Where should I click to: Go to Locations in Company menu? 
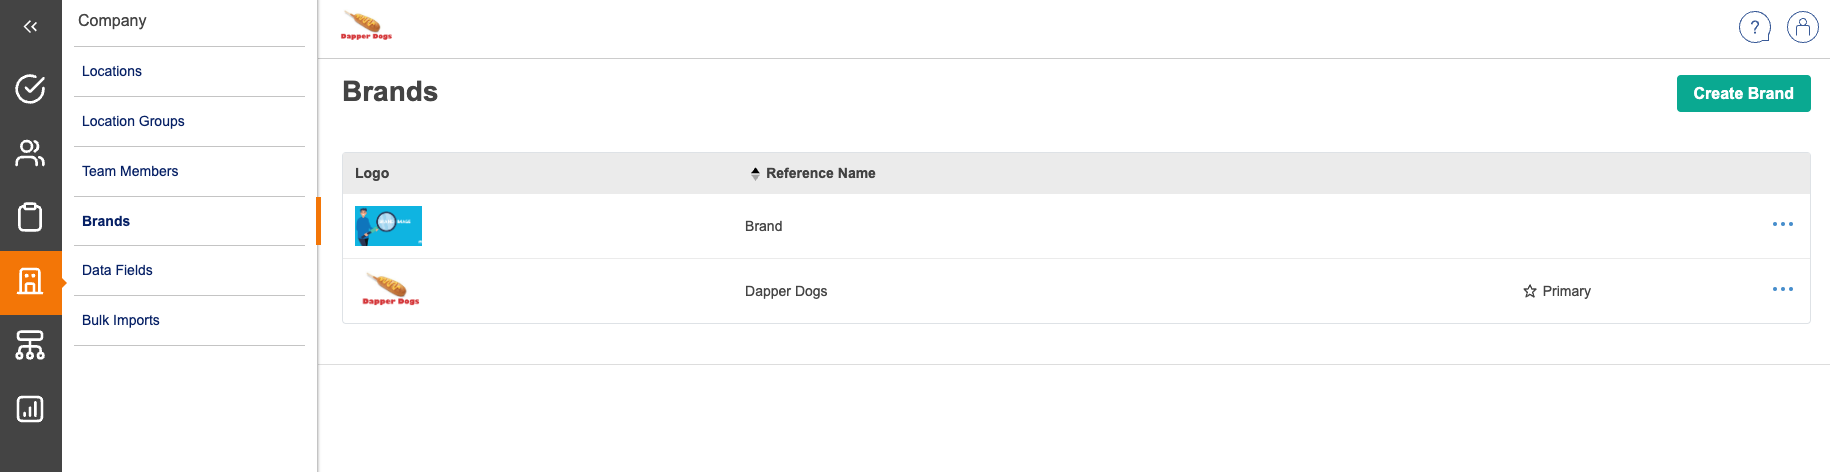click(112, 71)
